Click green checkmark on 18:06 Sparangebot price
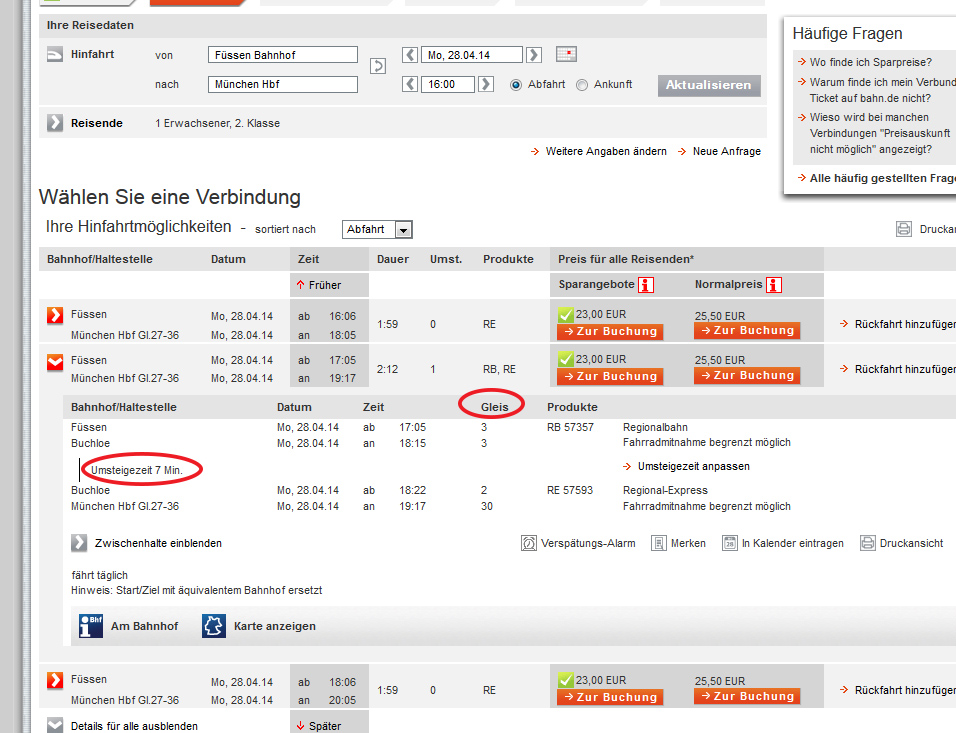The height and width of the screenshot is (733, 956). click(565, 680)
